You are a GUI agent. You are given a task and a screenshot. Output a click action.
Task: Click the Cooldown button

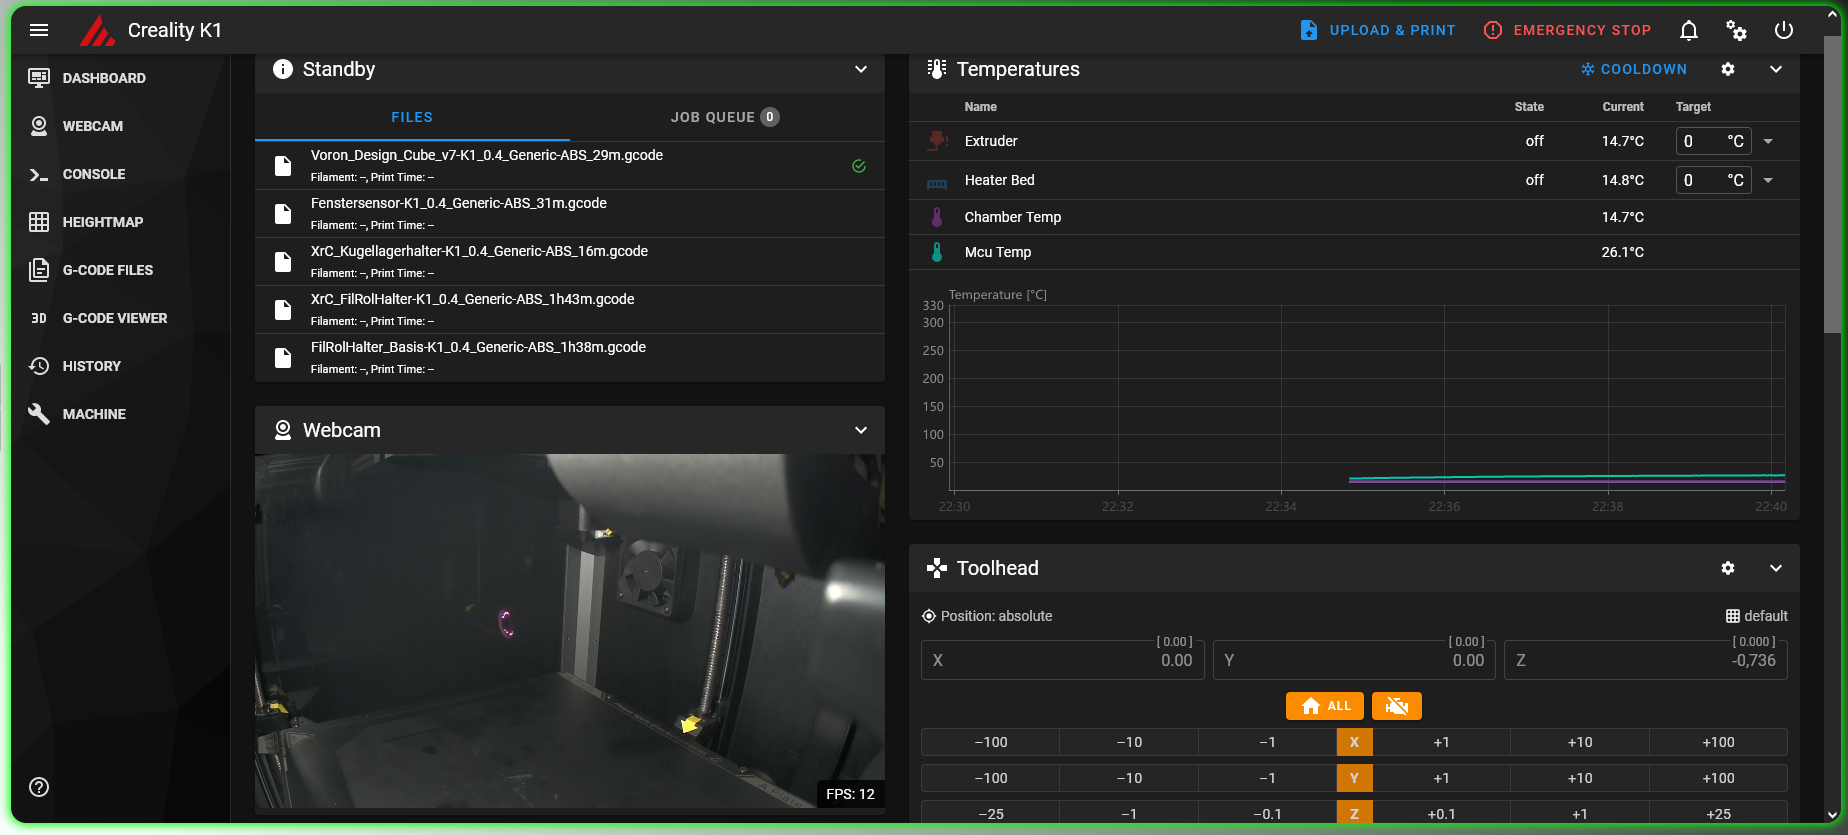[x=1634, y=69]
